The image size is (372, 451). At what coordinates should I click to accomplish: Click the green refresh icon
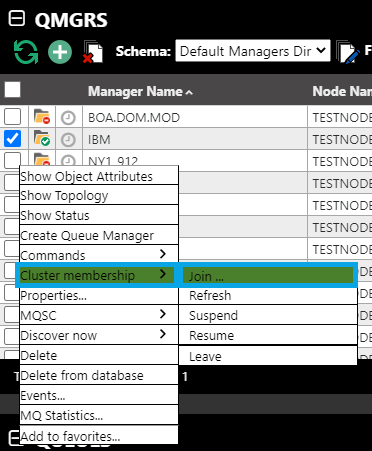[26, 52]
